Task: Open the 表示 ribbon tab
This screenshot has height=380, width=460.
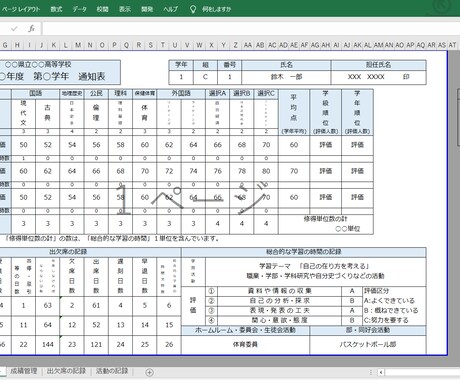Action: (x=125, y=9)
